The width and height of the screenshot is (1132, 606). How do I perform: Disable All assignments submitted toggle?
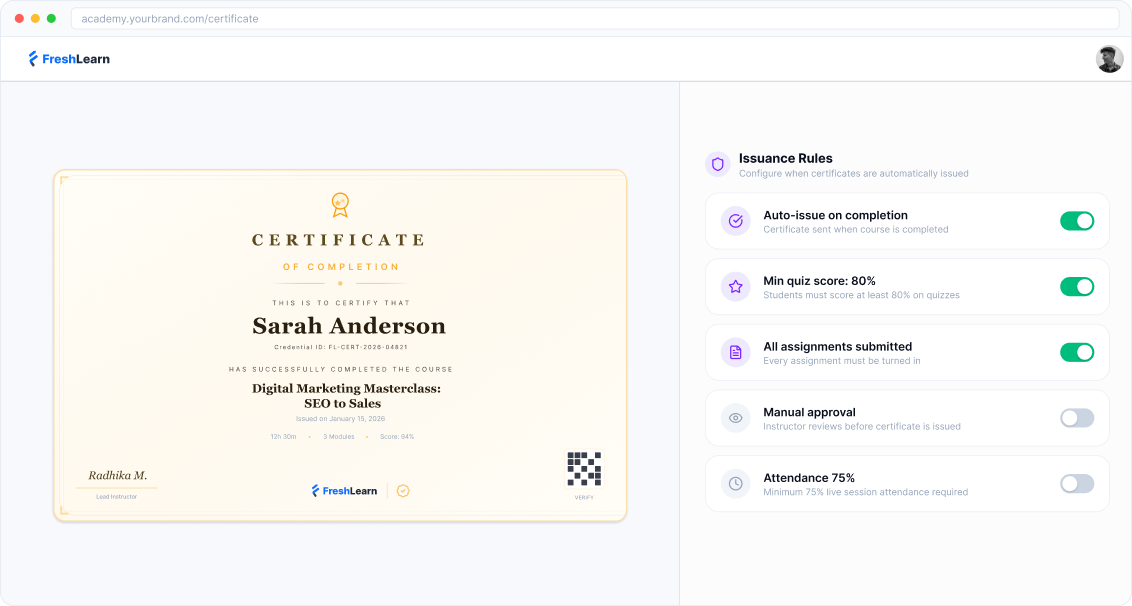1076,352
